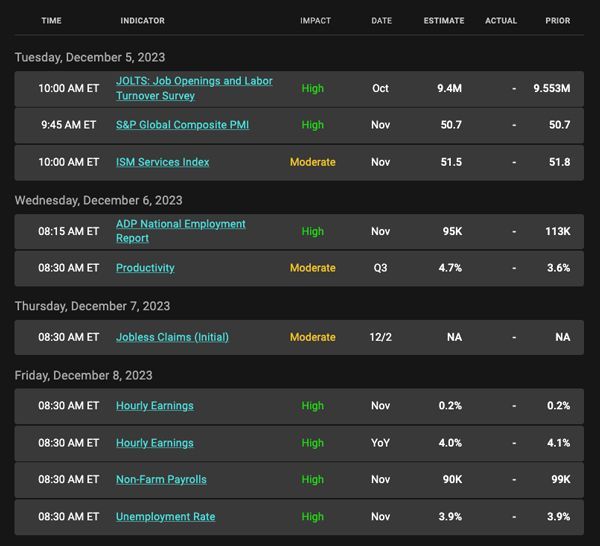Click the ACTUAL column header
The height and width of the screenshot is (546, 600).
click(501, 21)
